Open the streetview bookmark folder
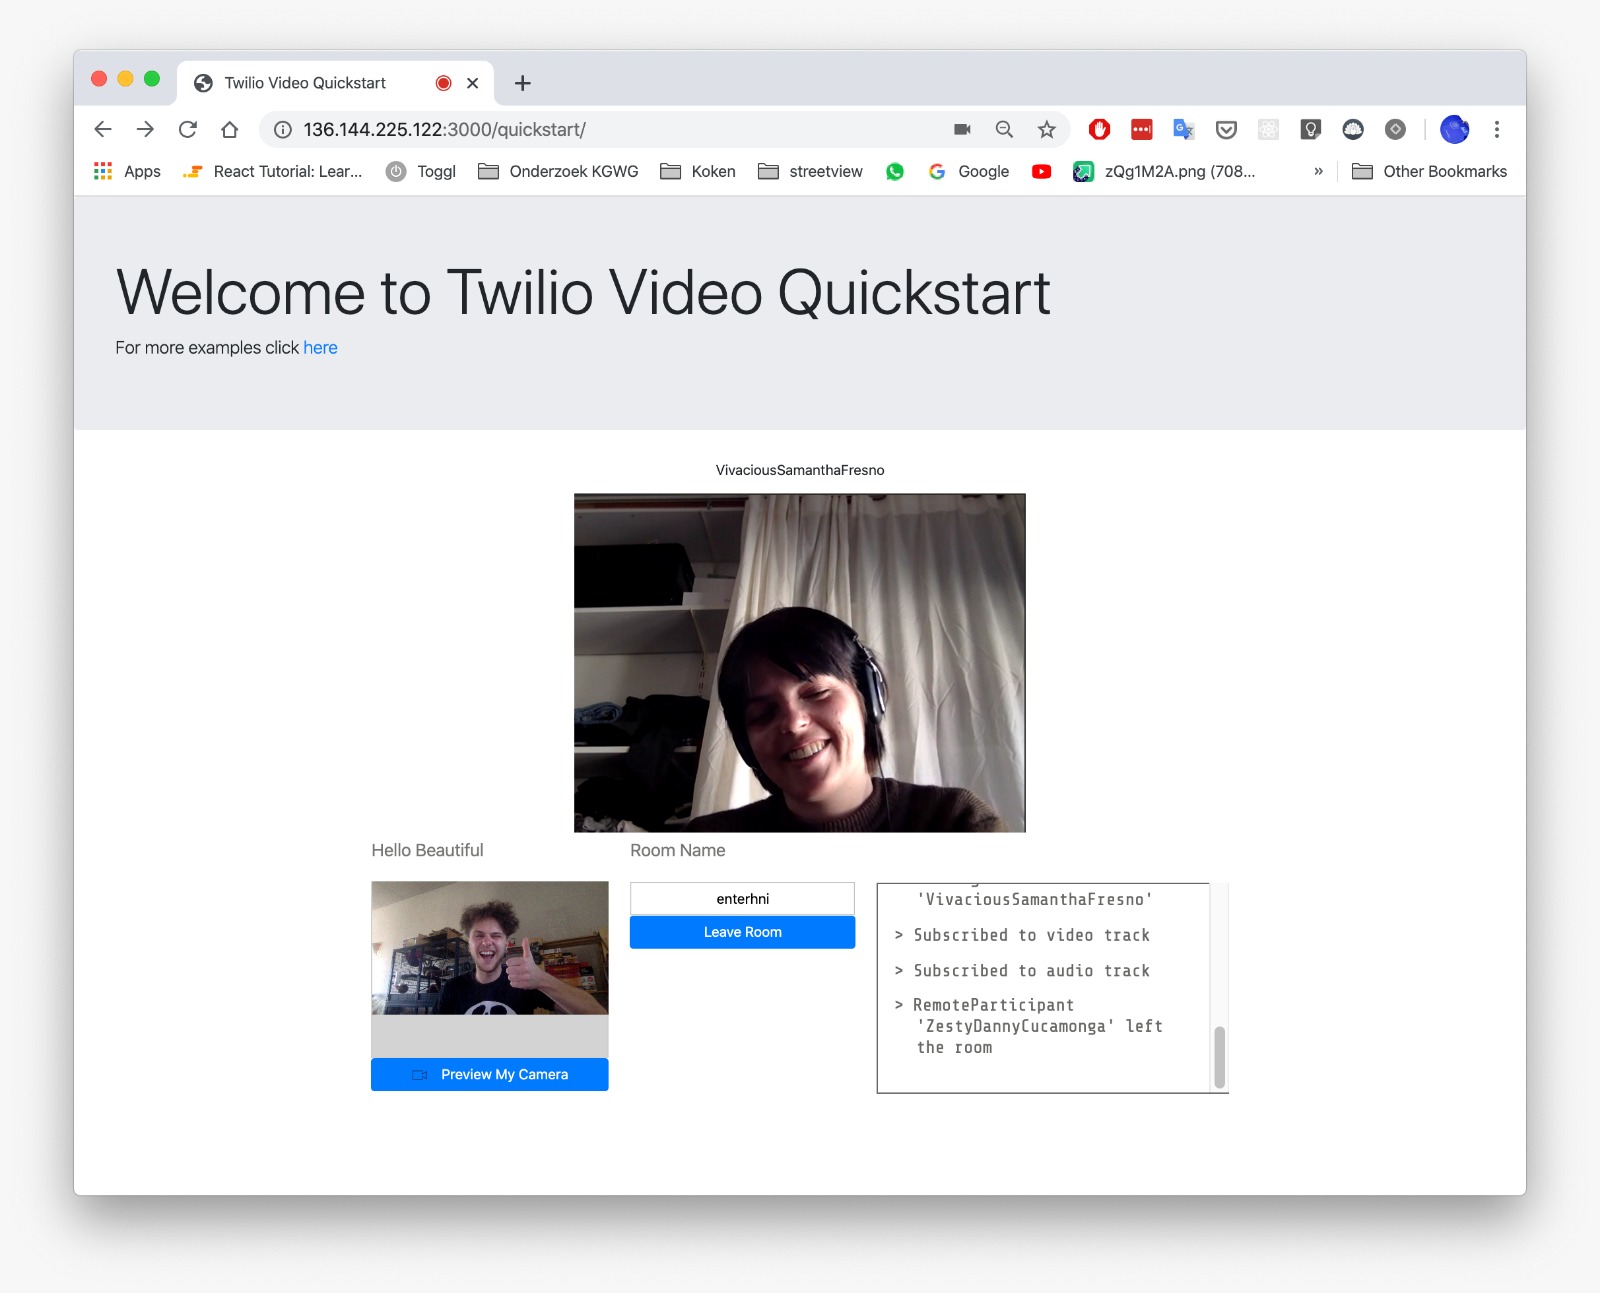This screenshot has width=1600, height=1293. click(x=810, y=171)
